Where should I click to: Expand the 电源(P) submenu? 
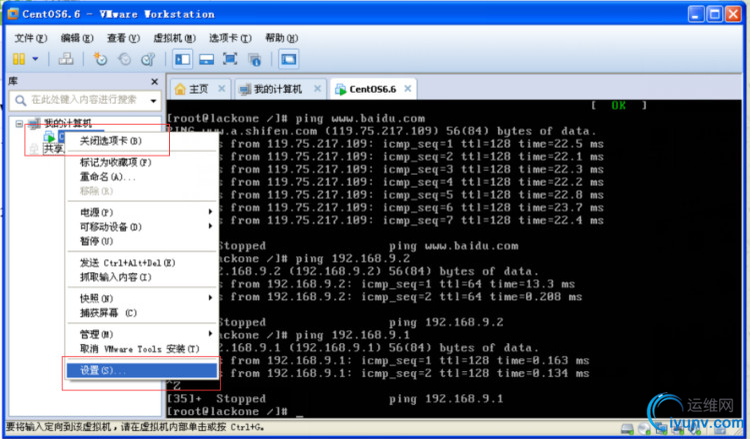[x=142, y=212]
